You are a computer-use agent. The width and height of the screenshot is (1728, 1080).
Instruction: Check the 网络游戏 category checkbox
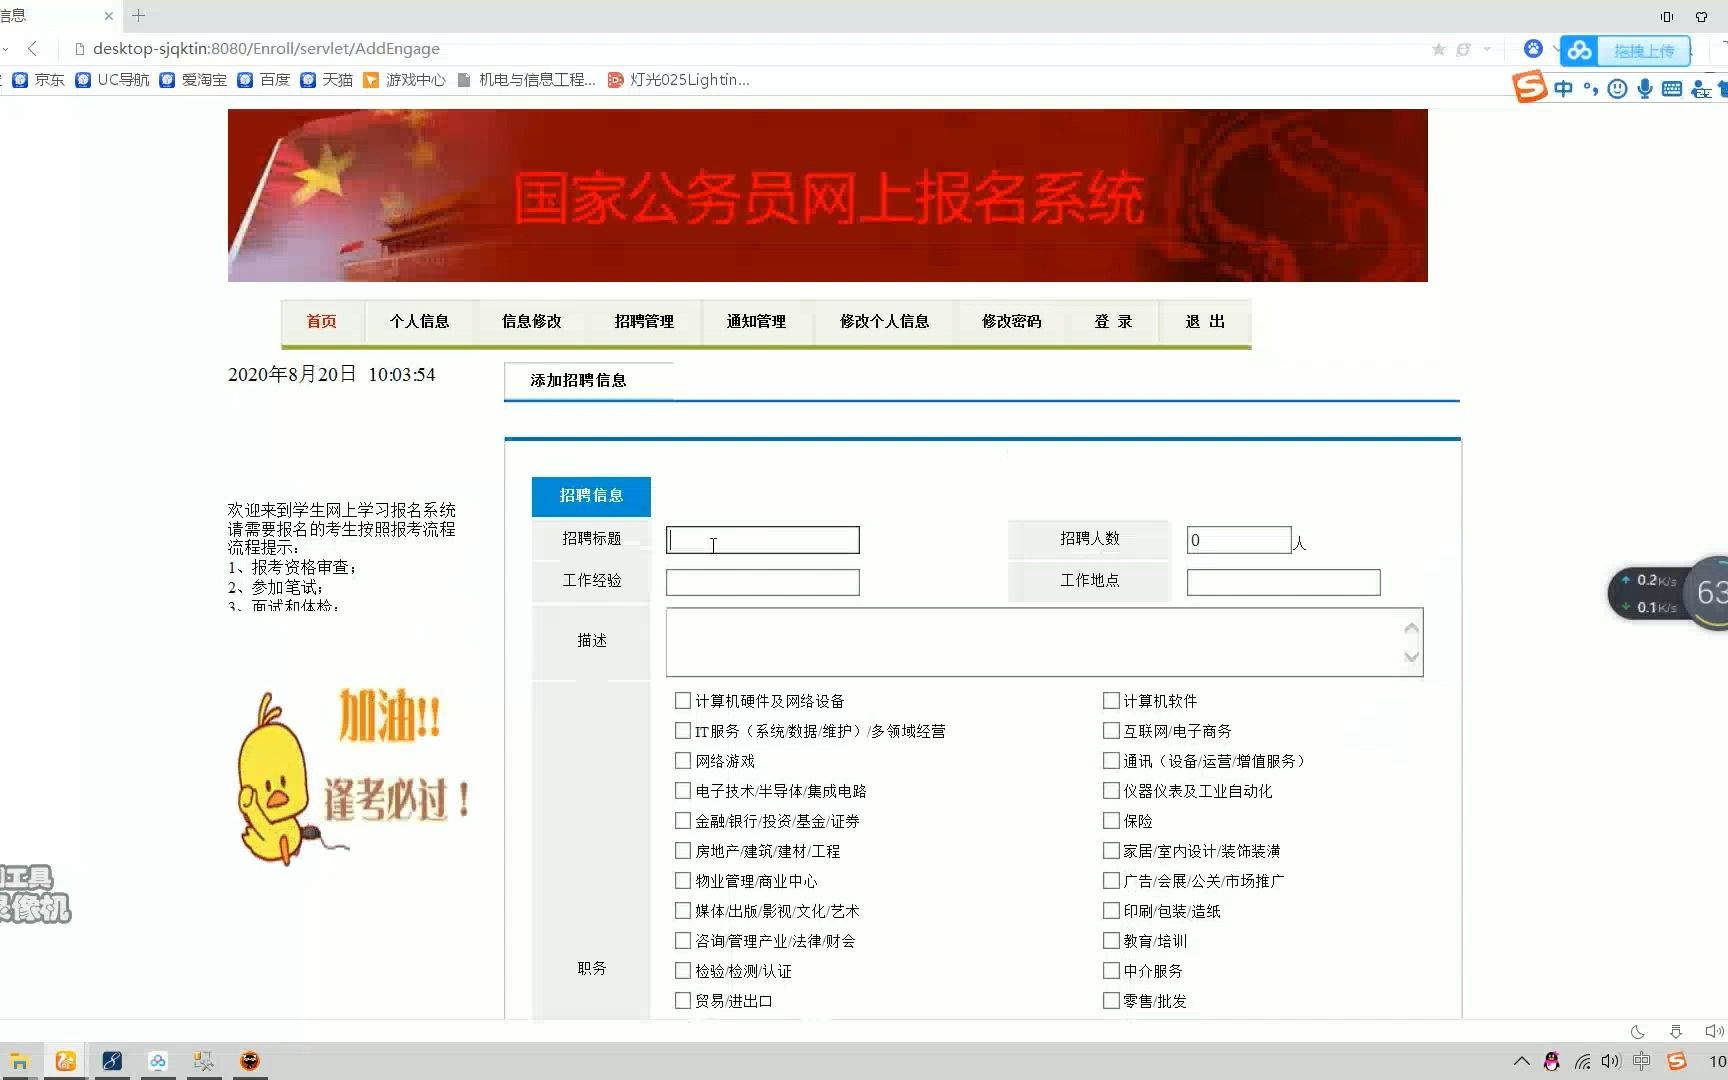tap(684, 760)
